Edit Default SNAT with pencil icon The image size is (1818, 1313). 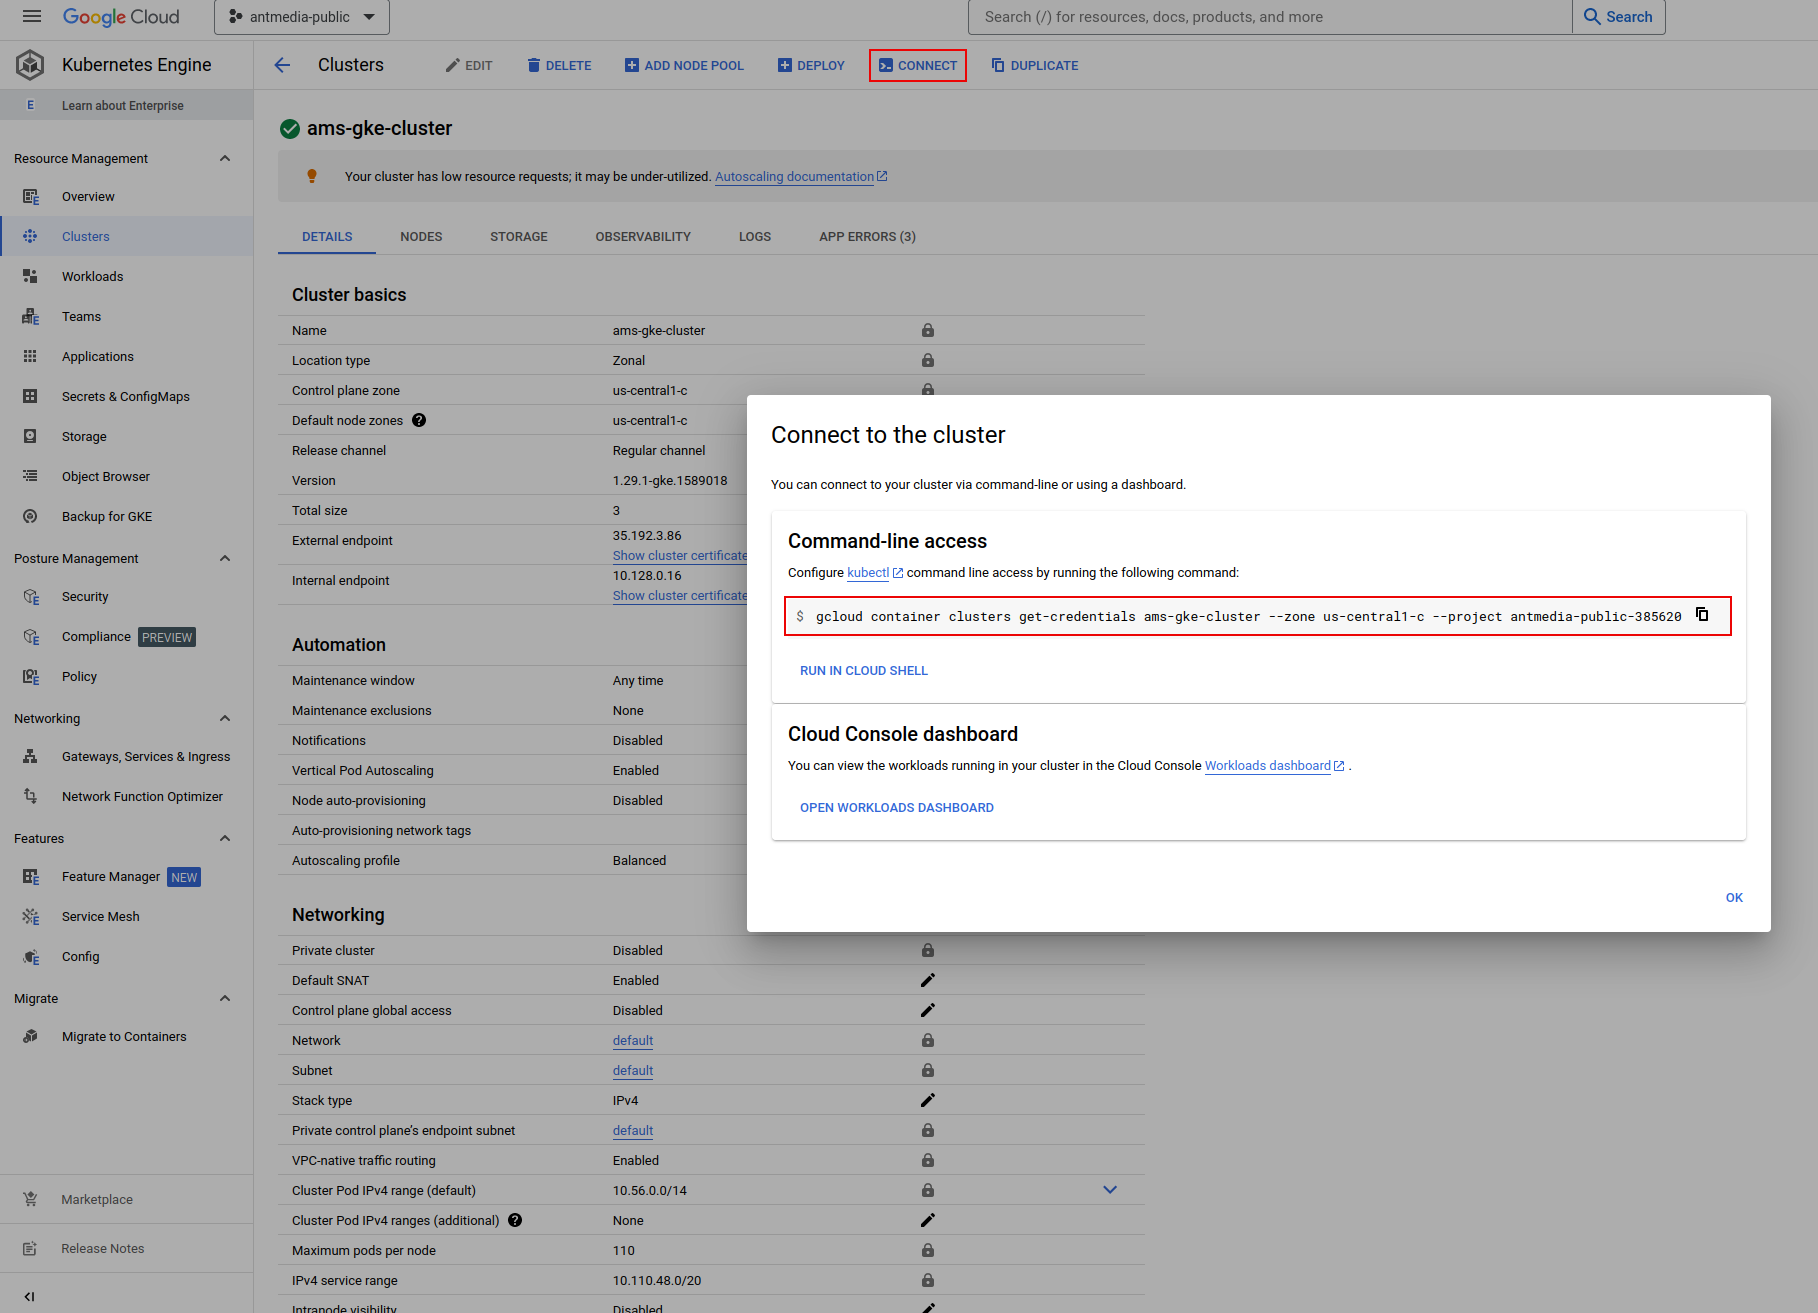pos(928,980)
